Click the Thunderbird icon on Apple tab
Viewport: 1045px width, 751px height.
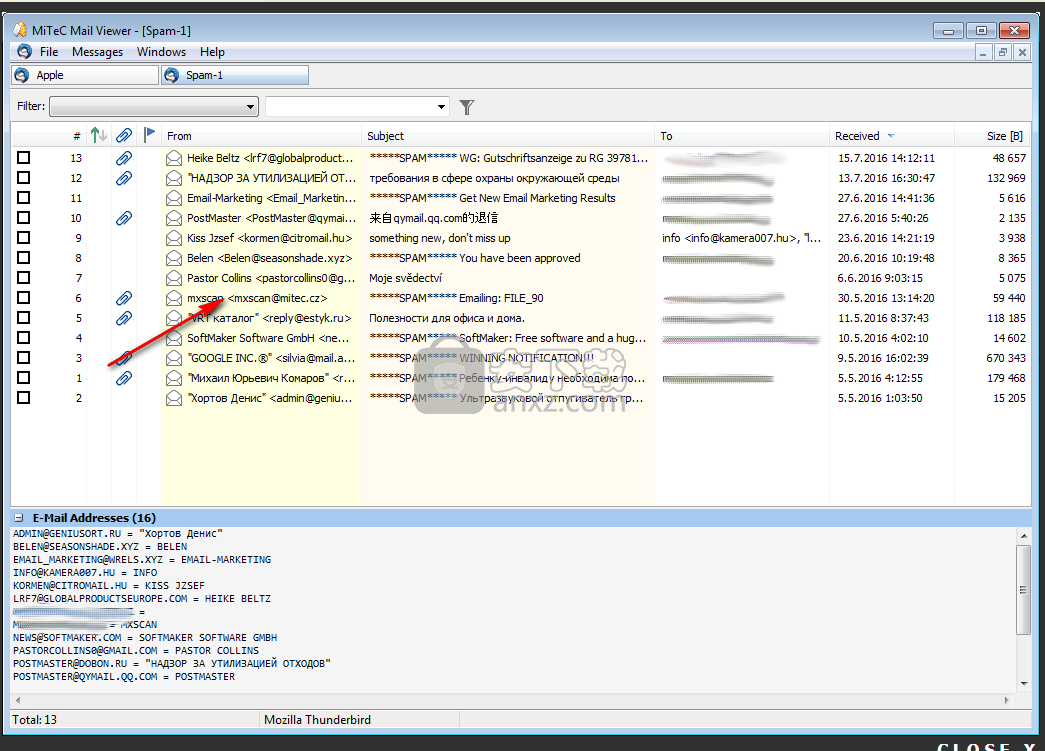(x=22, y=75)
